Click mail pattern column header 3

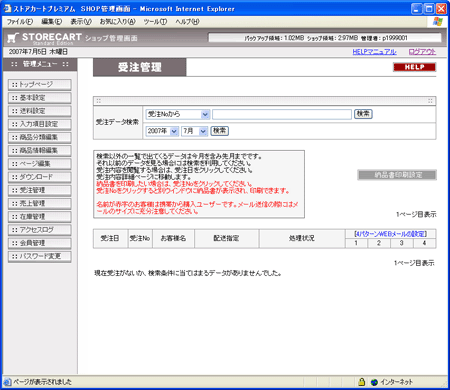tap(401, 243)
